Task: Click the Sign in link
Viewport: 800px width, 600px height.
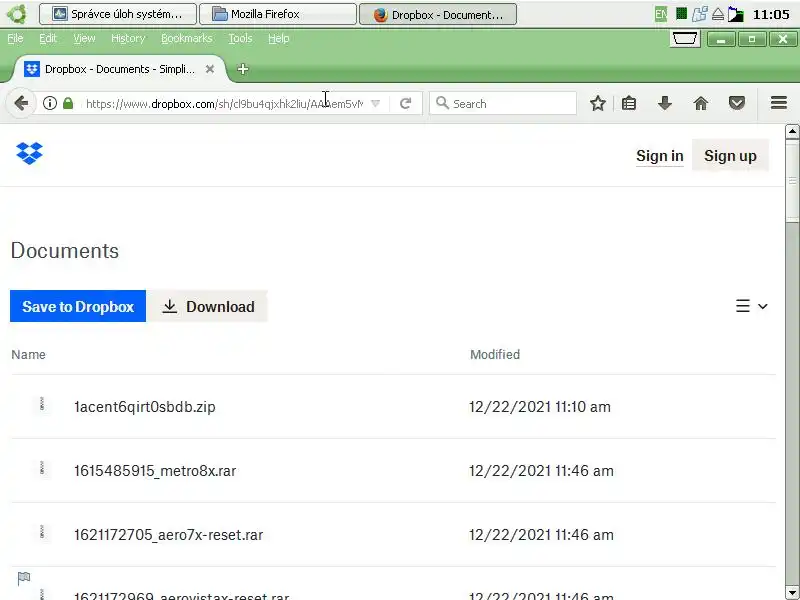Action: pos(660,156)
